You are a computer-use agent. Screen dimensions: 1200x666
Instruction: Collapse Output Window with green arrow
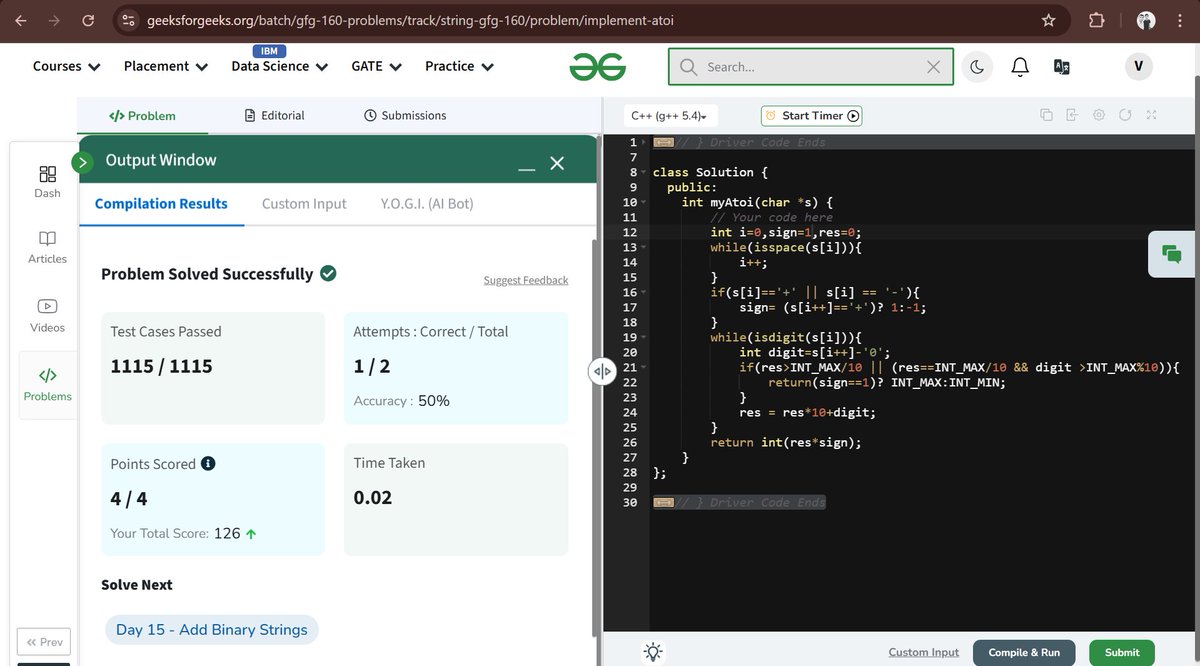(82, 161)
